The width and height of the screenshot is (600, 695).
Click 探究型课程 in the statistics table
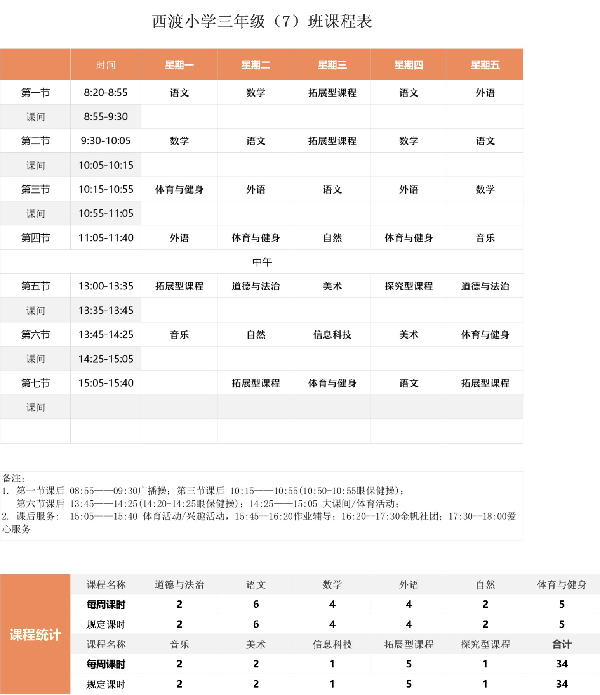pyautogui.click(x=485, y=644)
